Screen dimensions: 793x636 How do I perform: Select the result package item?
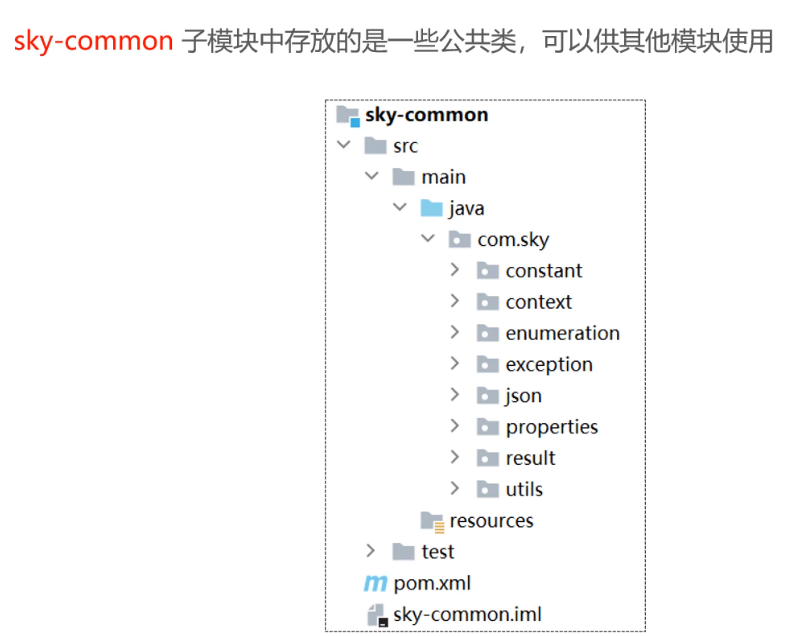530,458
